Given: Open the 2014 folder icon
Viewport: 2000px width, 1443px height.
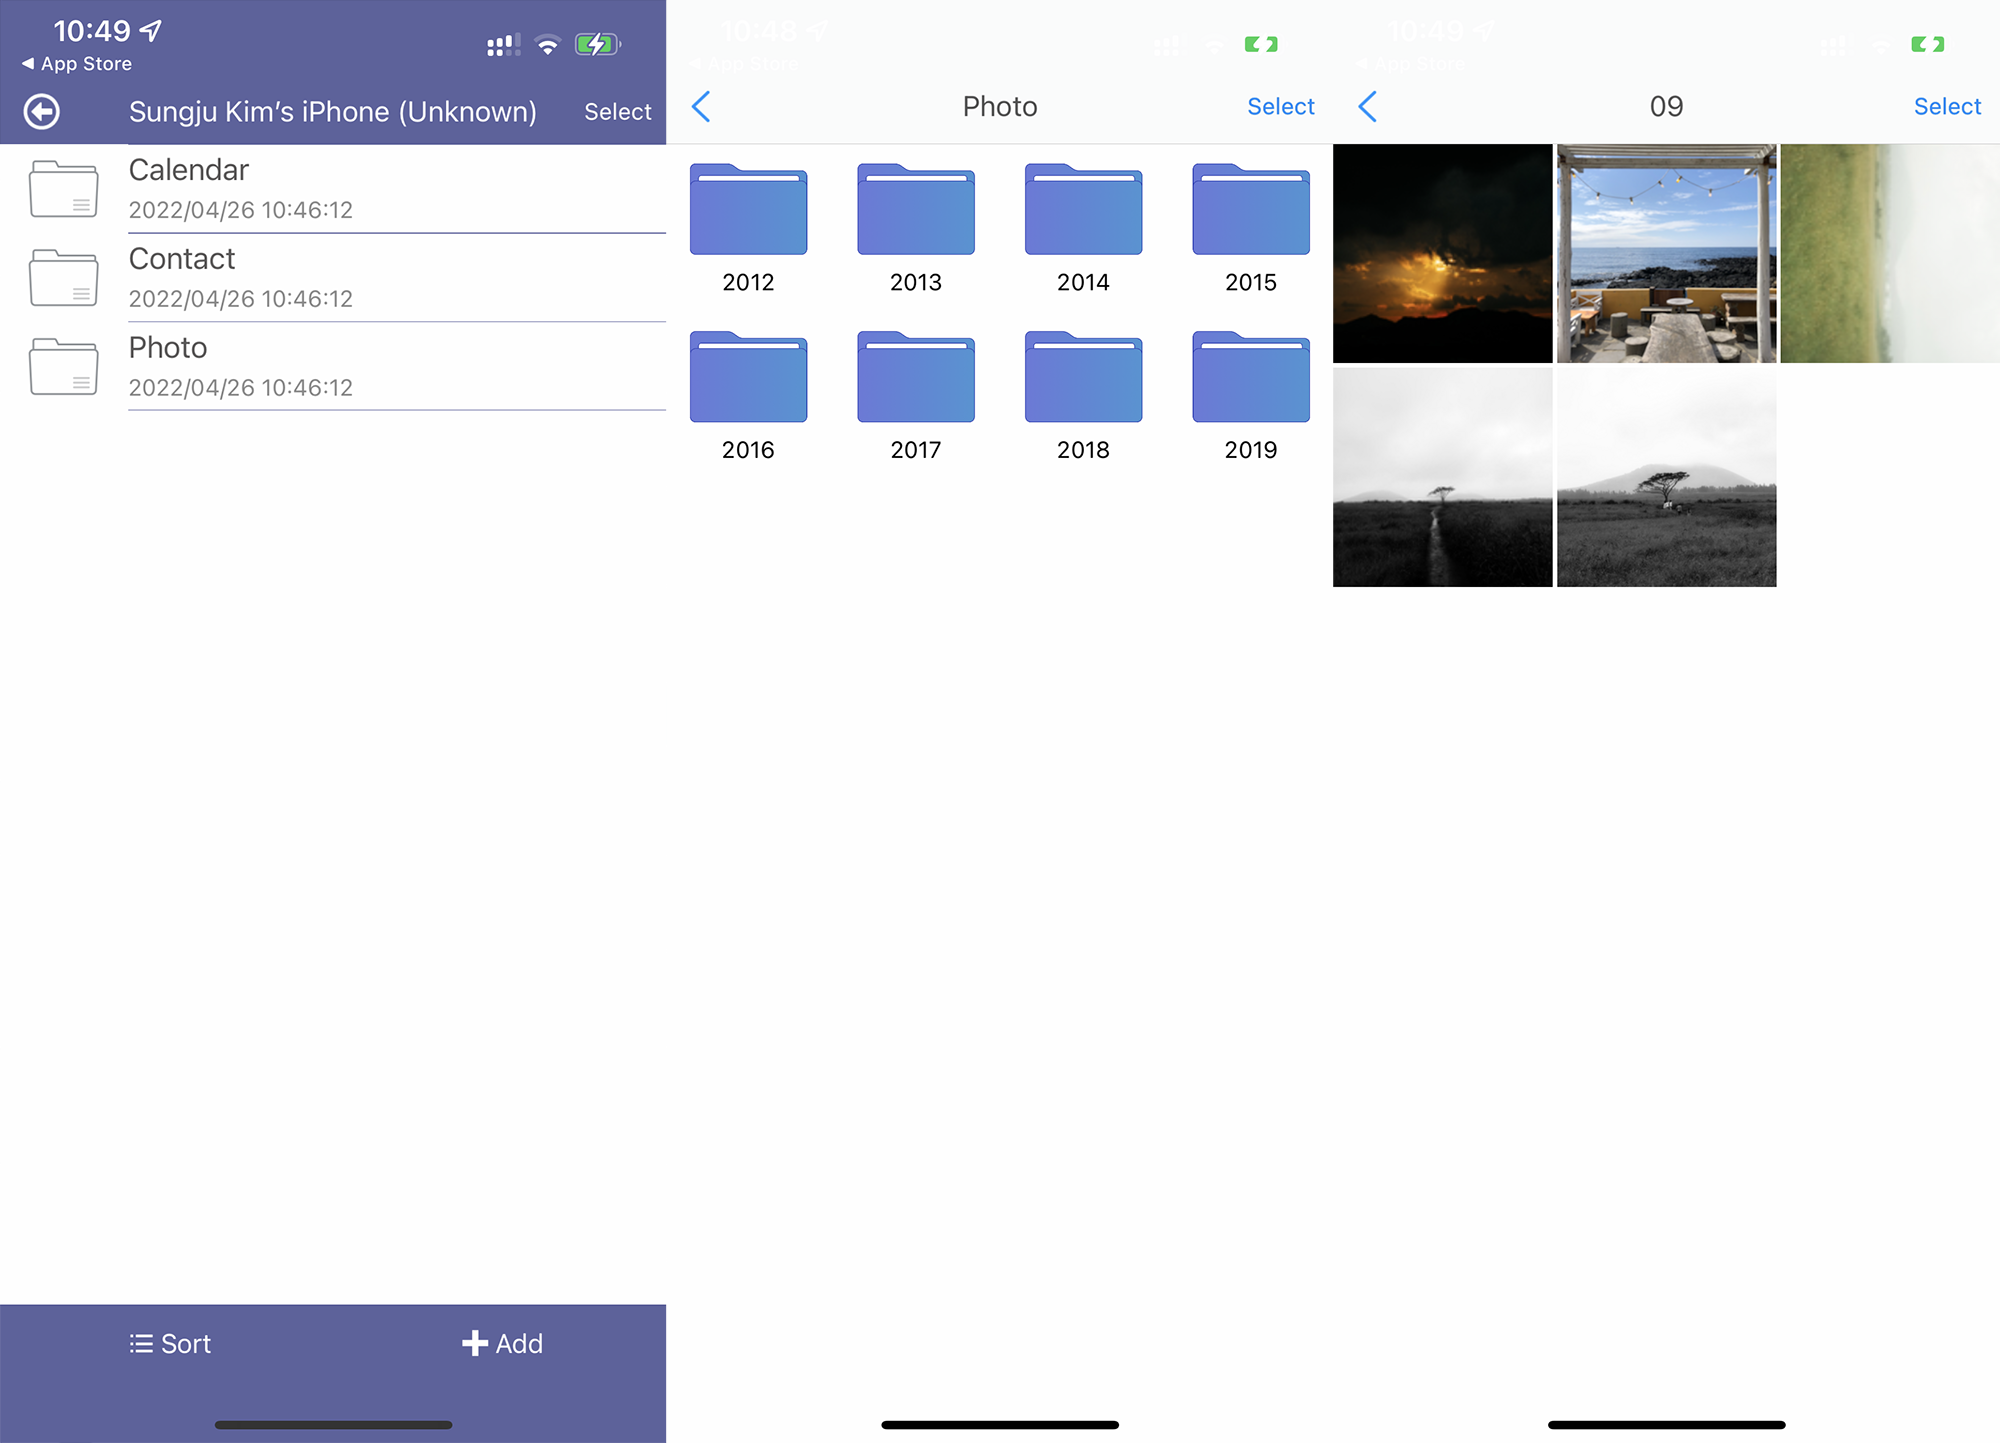Looking at the screenshot, I should point(1083,210).
